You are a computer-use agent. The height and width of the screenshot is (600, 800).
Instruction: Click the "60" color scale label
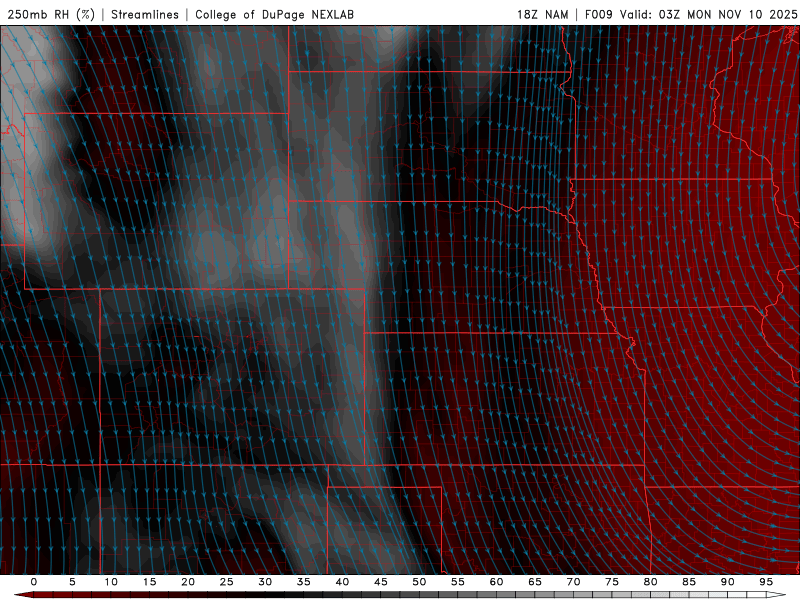coord(496,582)
